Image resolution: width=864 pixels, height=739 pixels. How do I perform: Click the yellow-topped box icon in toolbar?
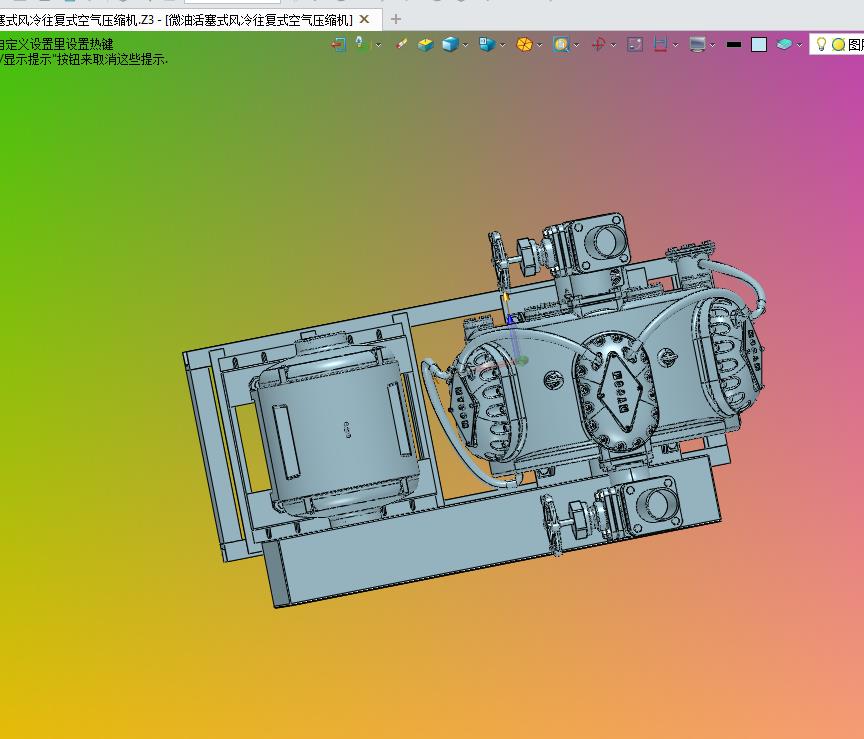425,44
